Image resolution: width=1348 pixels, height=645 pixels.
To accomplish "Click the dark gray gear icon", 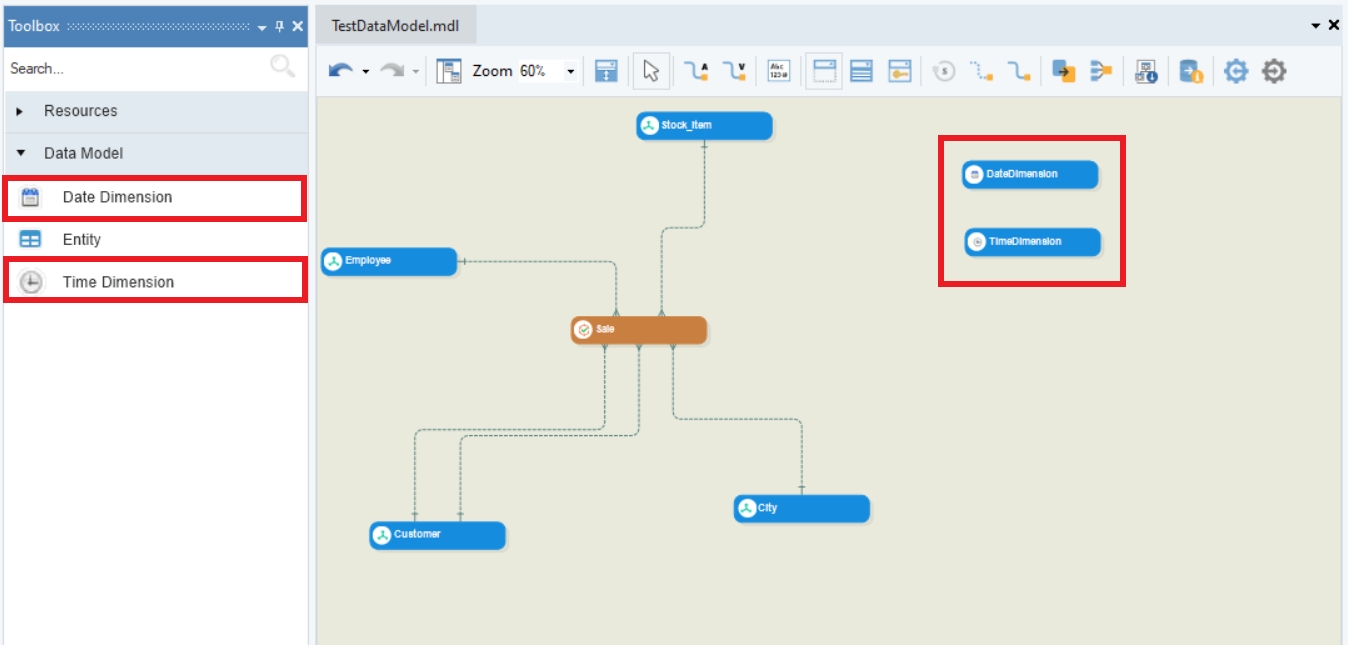I will click(1273, 71).
